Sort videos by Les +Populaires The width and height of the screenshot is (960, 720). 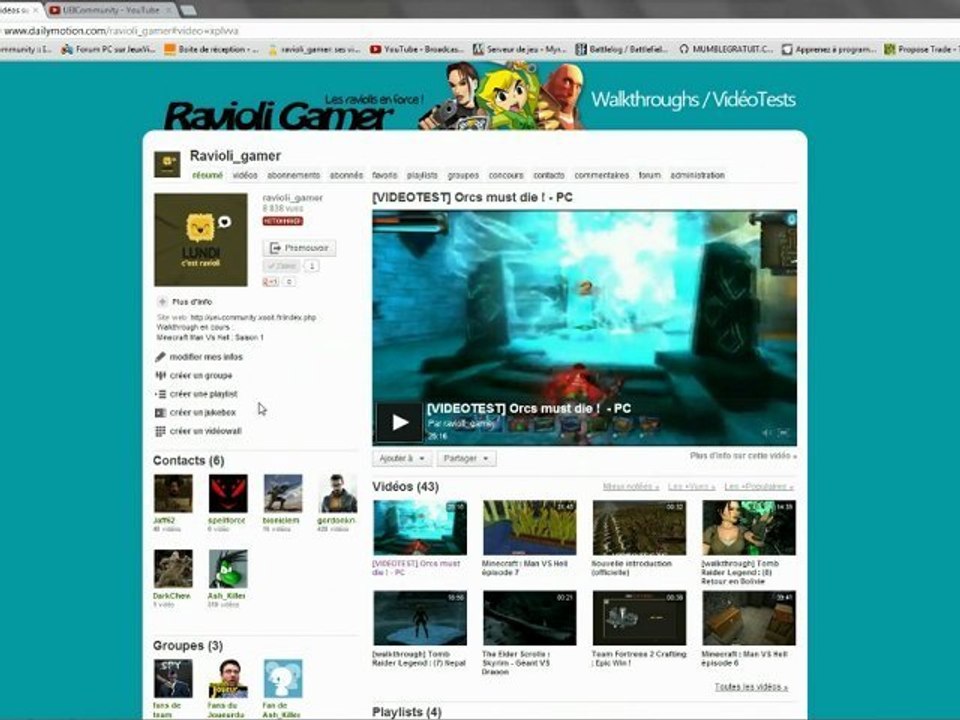pyautogui.click(x=759, y=487)
